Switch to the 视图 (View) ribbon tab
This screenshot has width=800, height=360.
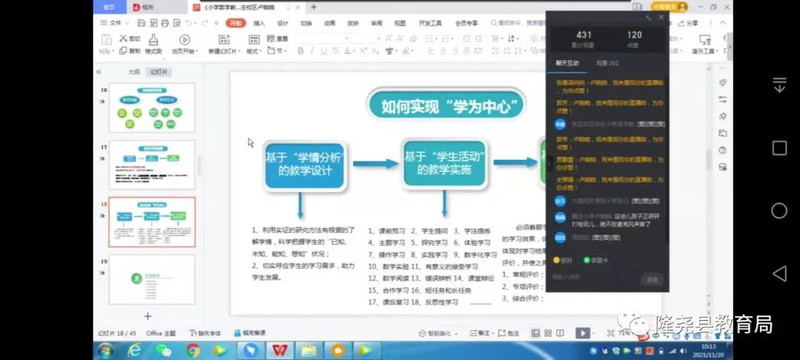(400, 23)
